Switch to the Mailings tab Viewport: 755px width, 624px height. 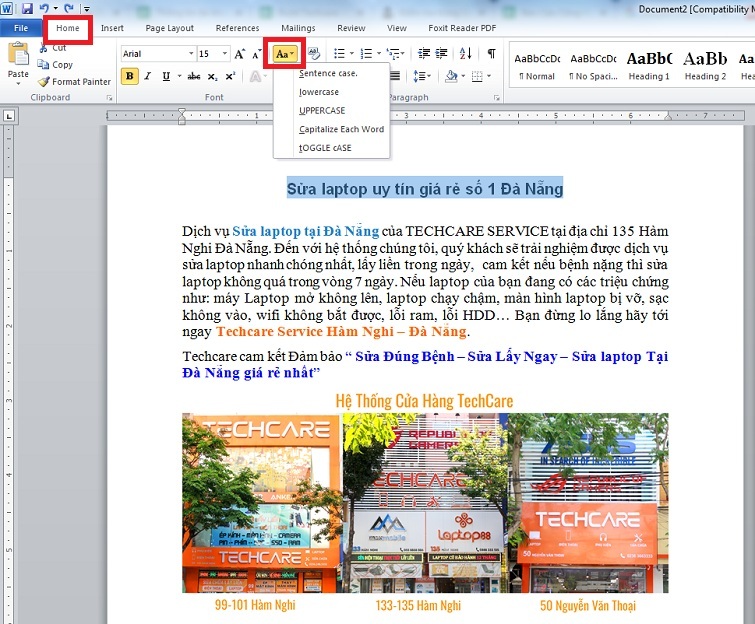tap(298, 28)
